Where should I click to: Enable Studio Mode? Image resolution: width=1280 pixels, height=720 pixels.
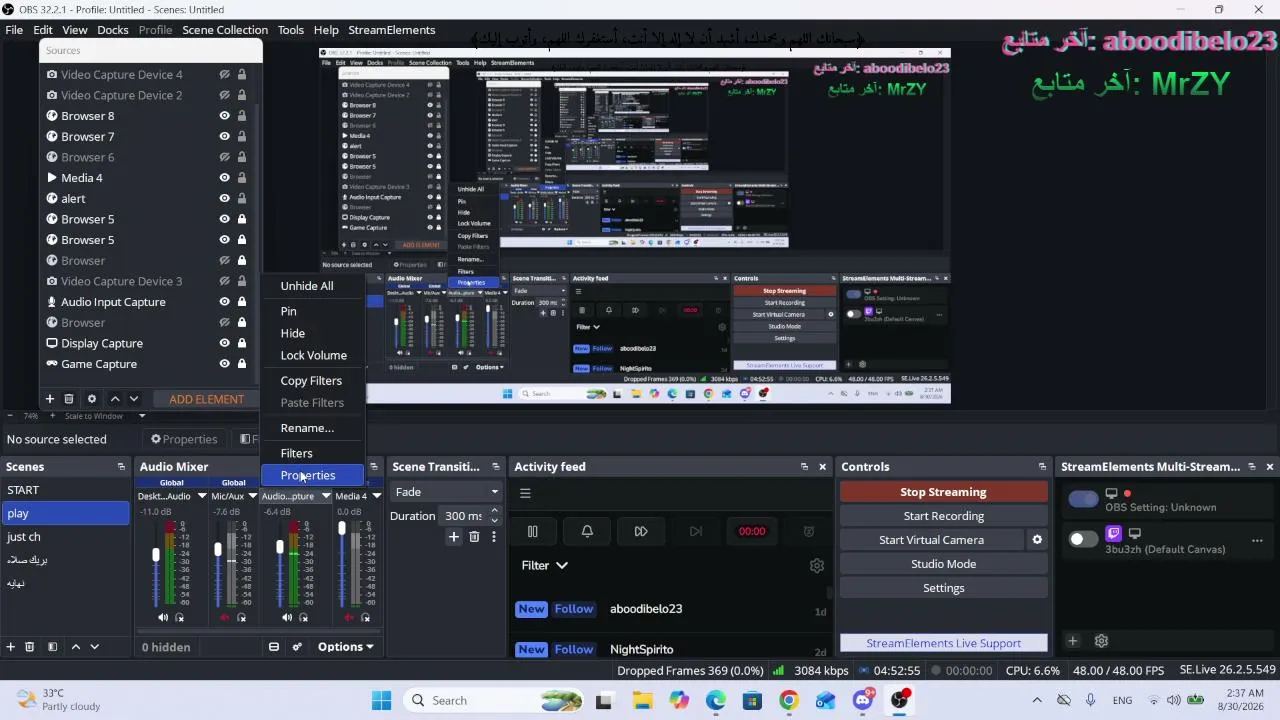click(943, 564)
